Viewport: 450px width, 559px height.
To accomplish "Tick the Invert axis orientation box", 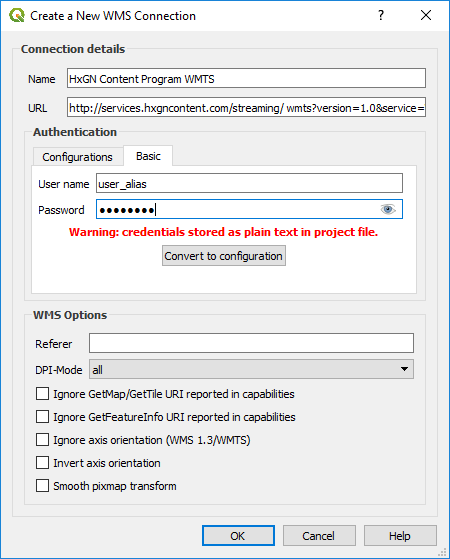I will pos(42,463).
